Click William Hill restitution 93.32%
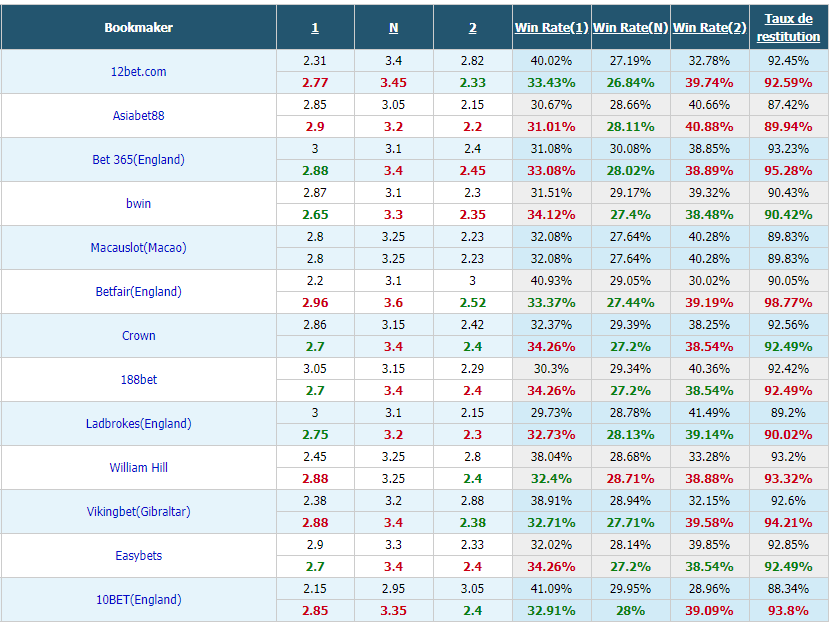Image resolution: width=830 pixels, height=622 pixels. coord(789,479)
